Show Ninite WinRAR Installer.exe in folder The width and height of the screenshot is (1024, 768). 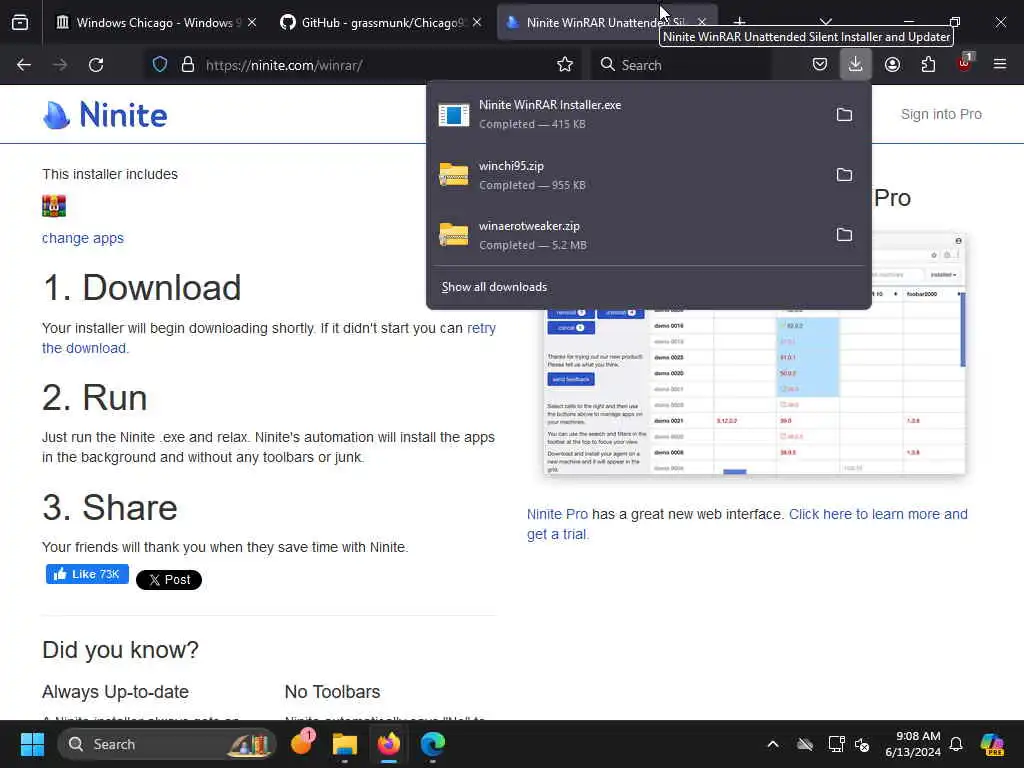tap(844, 114)
